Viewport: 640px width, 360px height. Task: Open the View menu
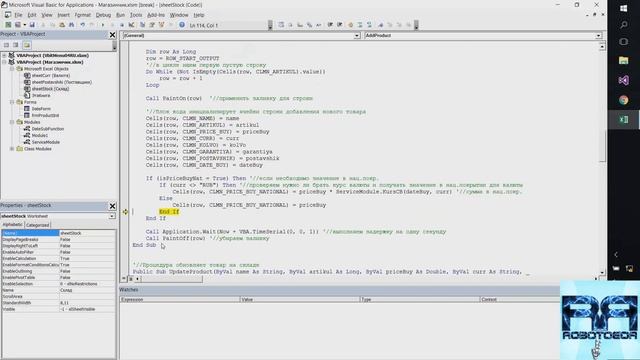point(47,15)
